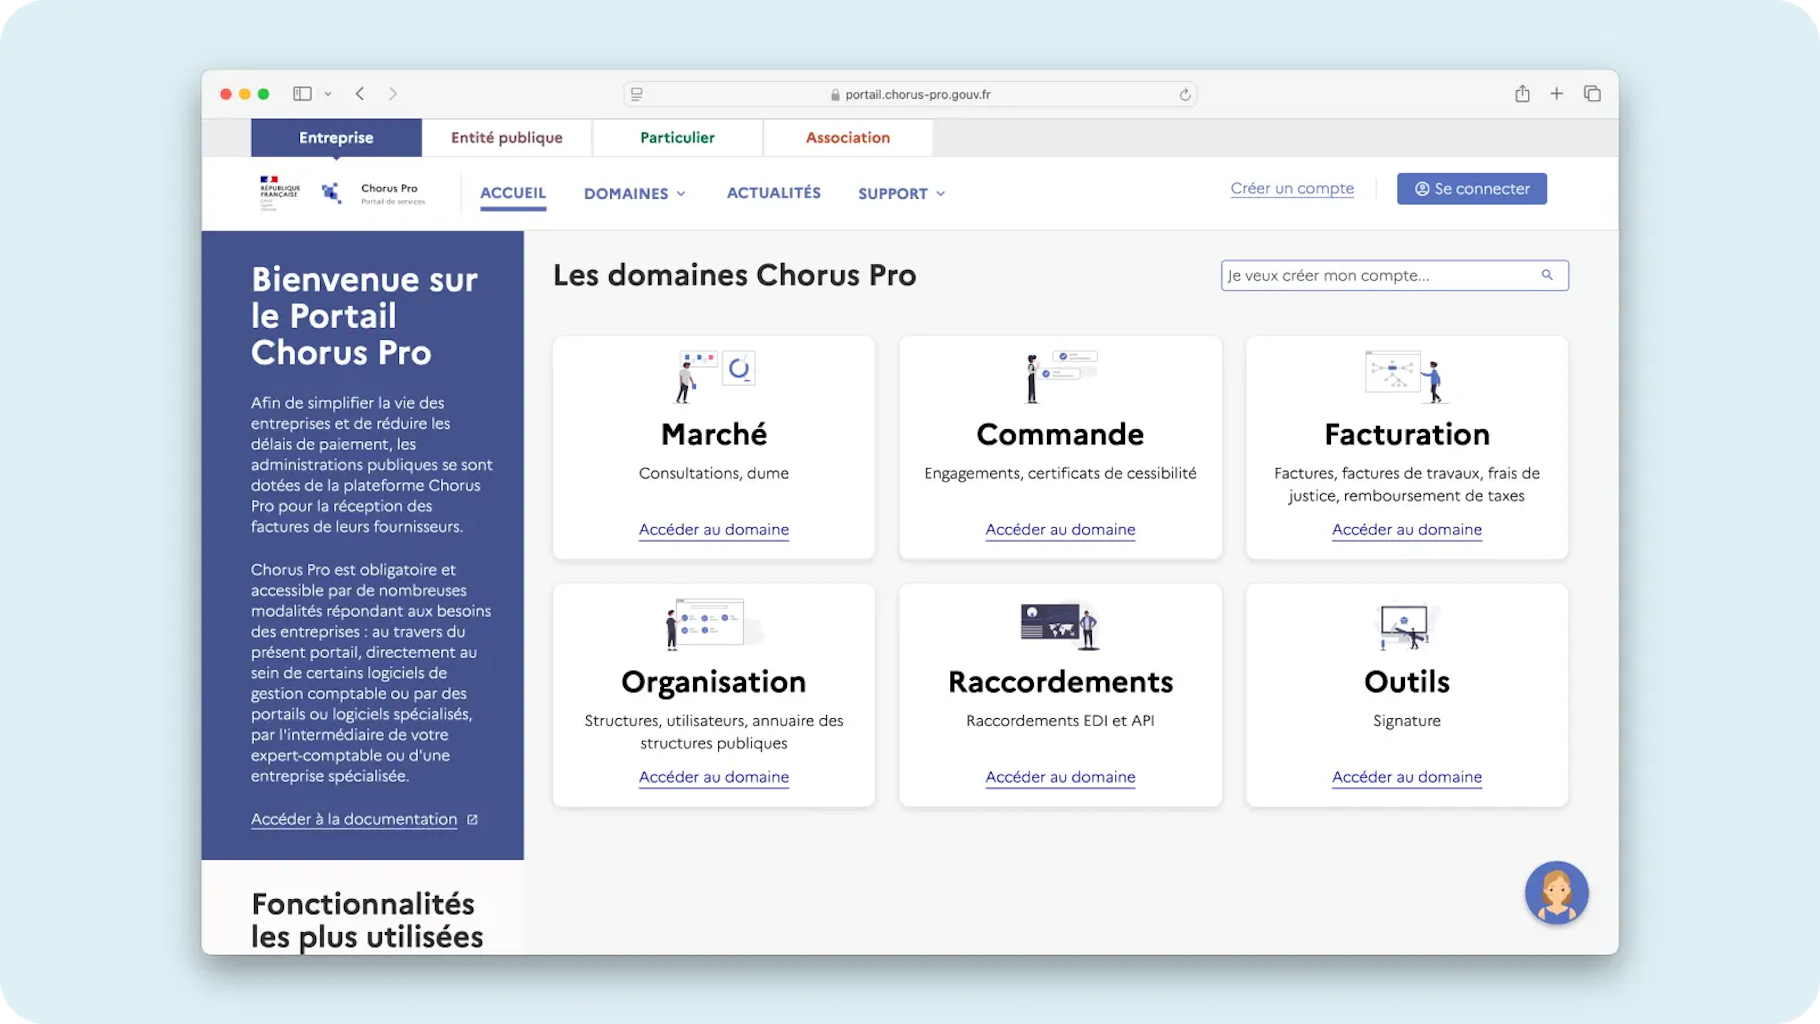
Task: Open the sidebar options chevron in toolbar
Action: tap(328, 94)
